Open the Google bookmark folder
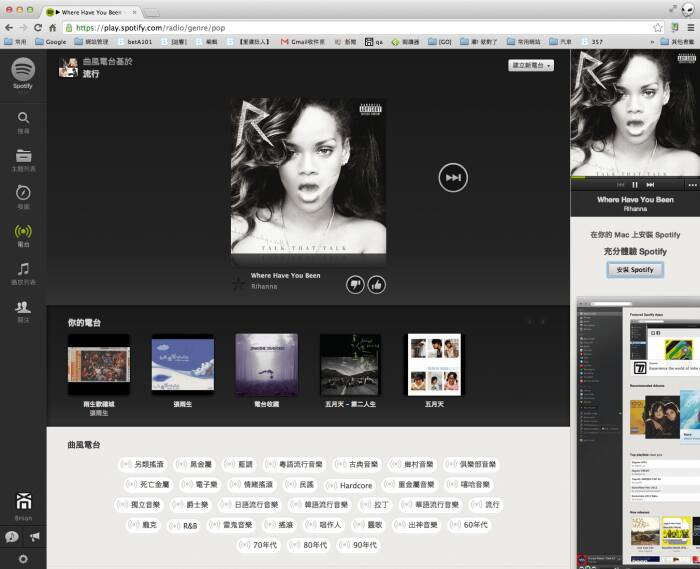 50,42
